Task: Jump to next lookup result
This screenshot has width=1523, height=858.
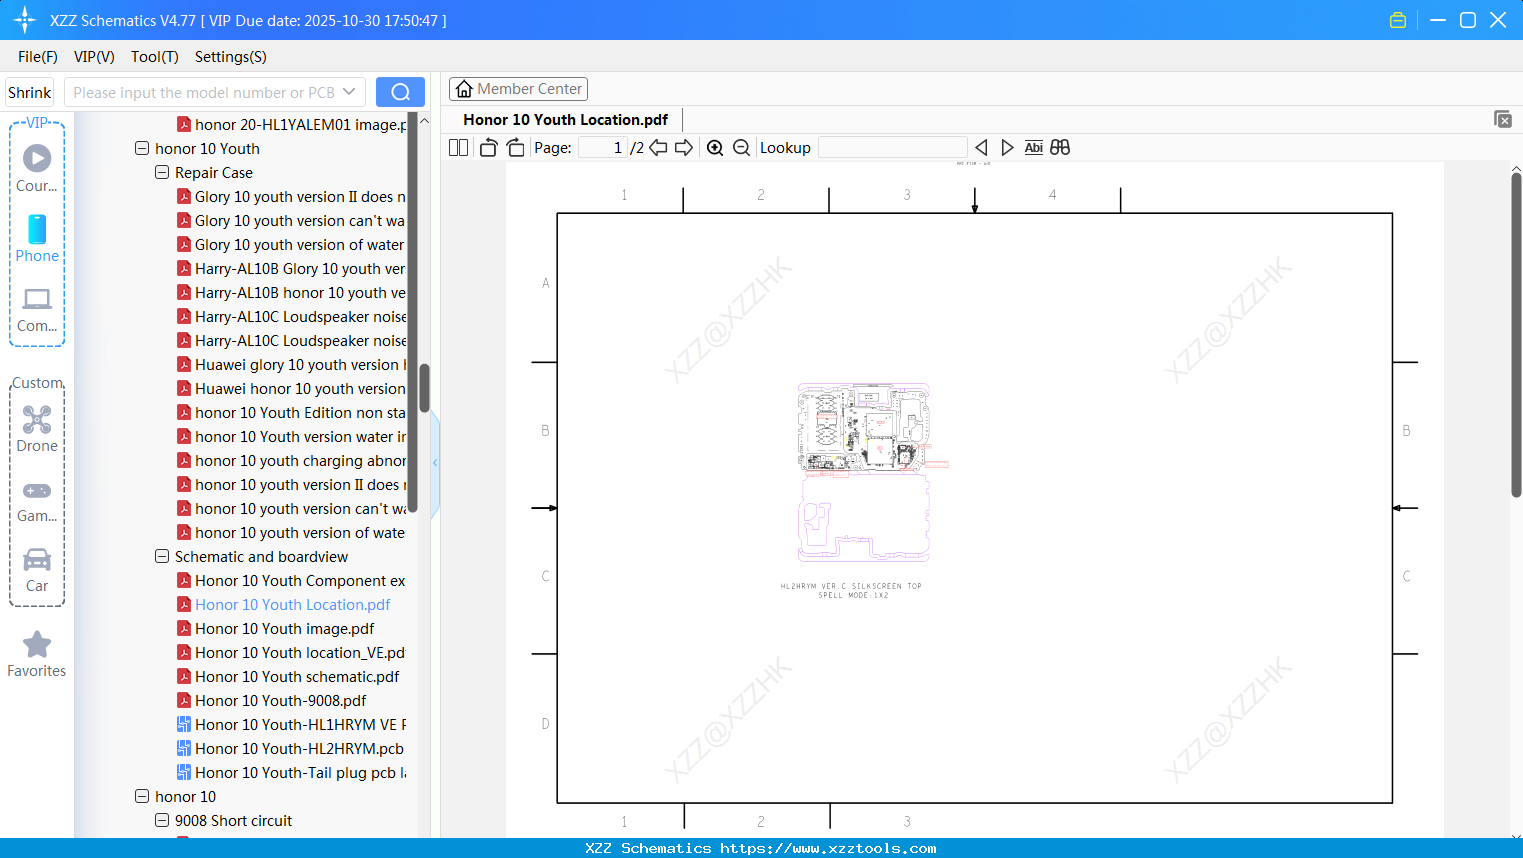Action: tap(1007, 148)
